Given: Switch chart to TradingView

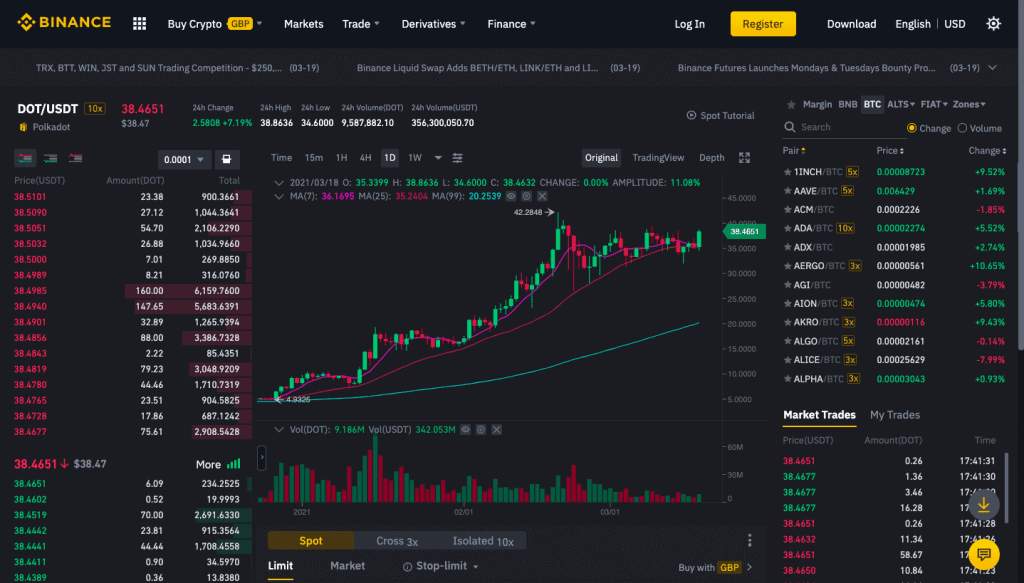Looking at the screenshot, I should pyautogui.click(x=658, y=158).
